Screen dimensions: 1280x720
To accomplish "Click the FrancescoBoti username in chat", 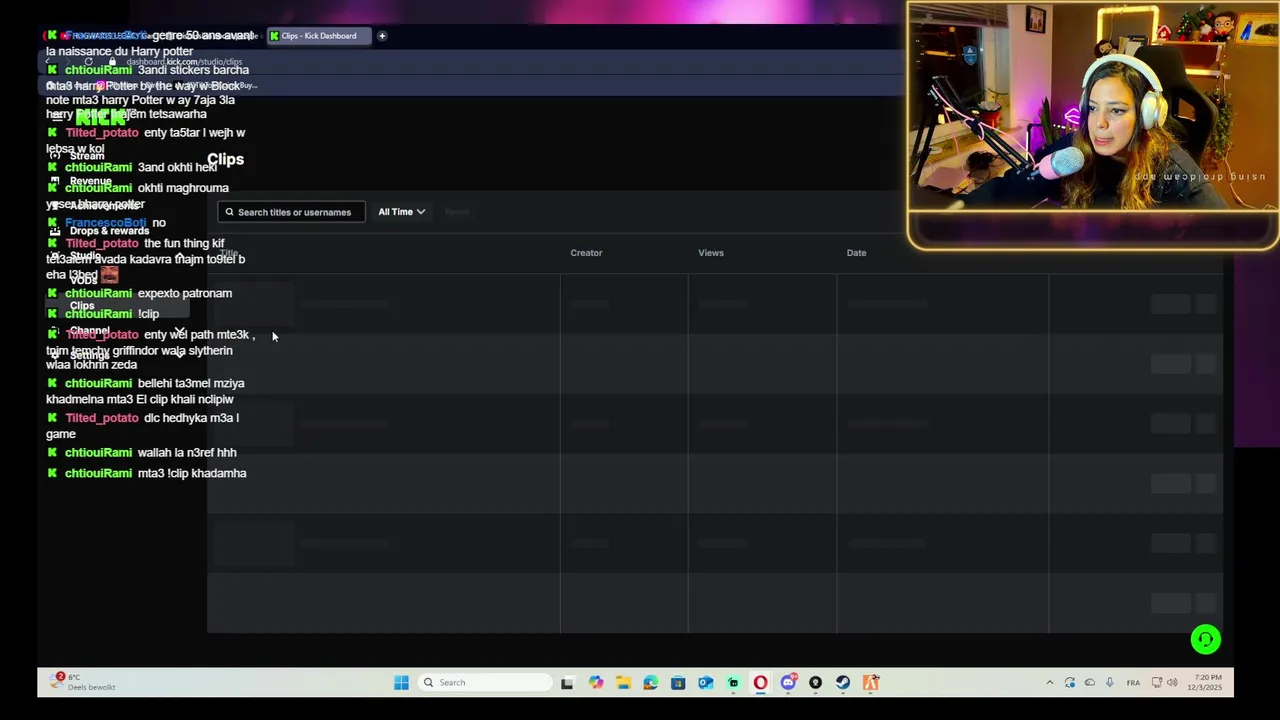I will [105, 223].
